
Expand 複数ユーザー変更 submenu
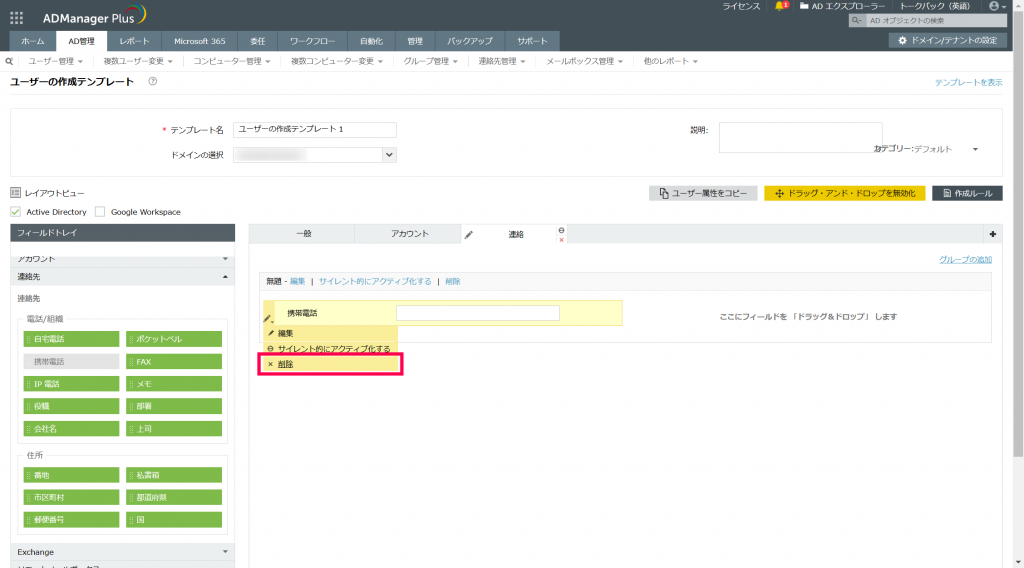(138, 61)
